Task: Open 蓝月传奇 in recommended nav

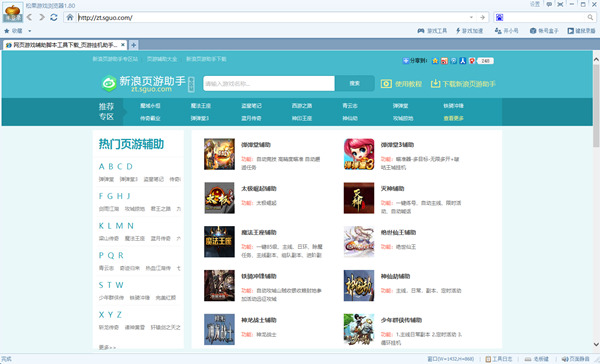Action: (x=251, y=118)
